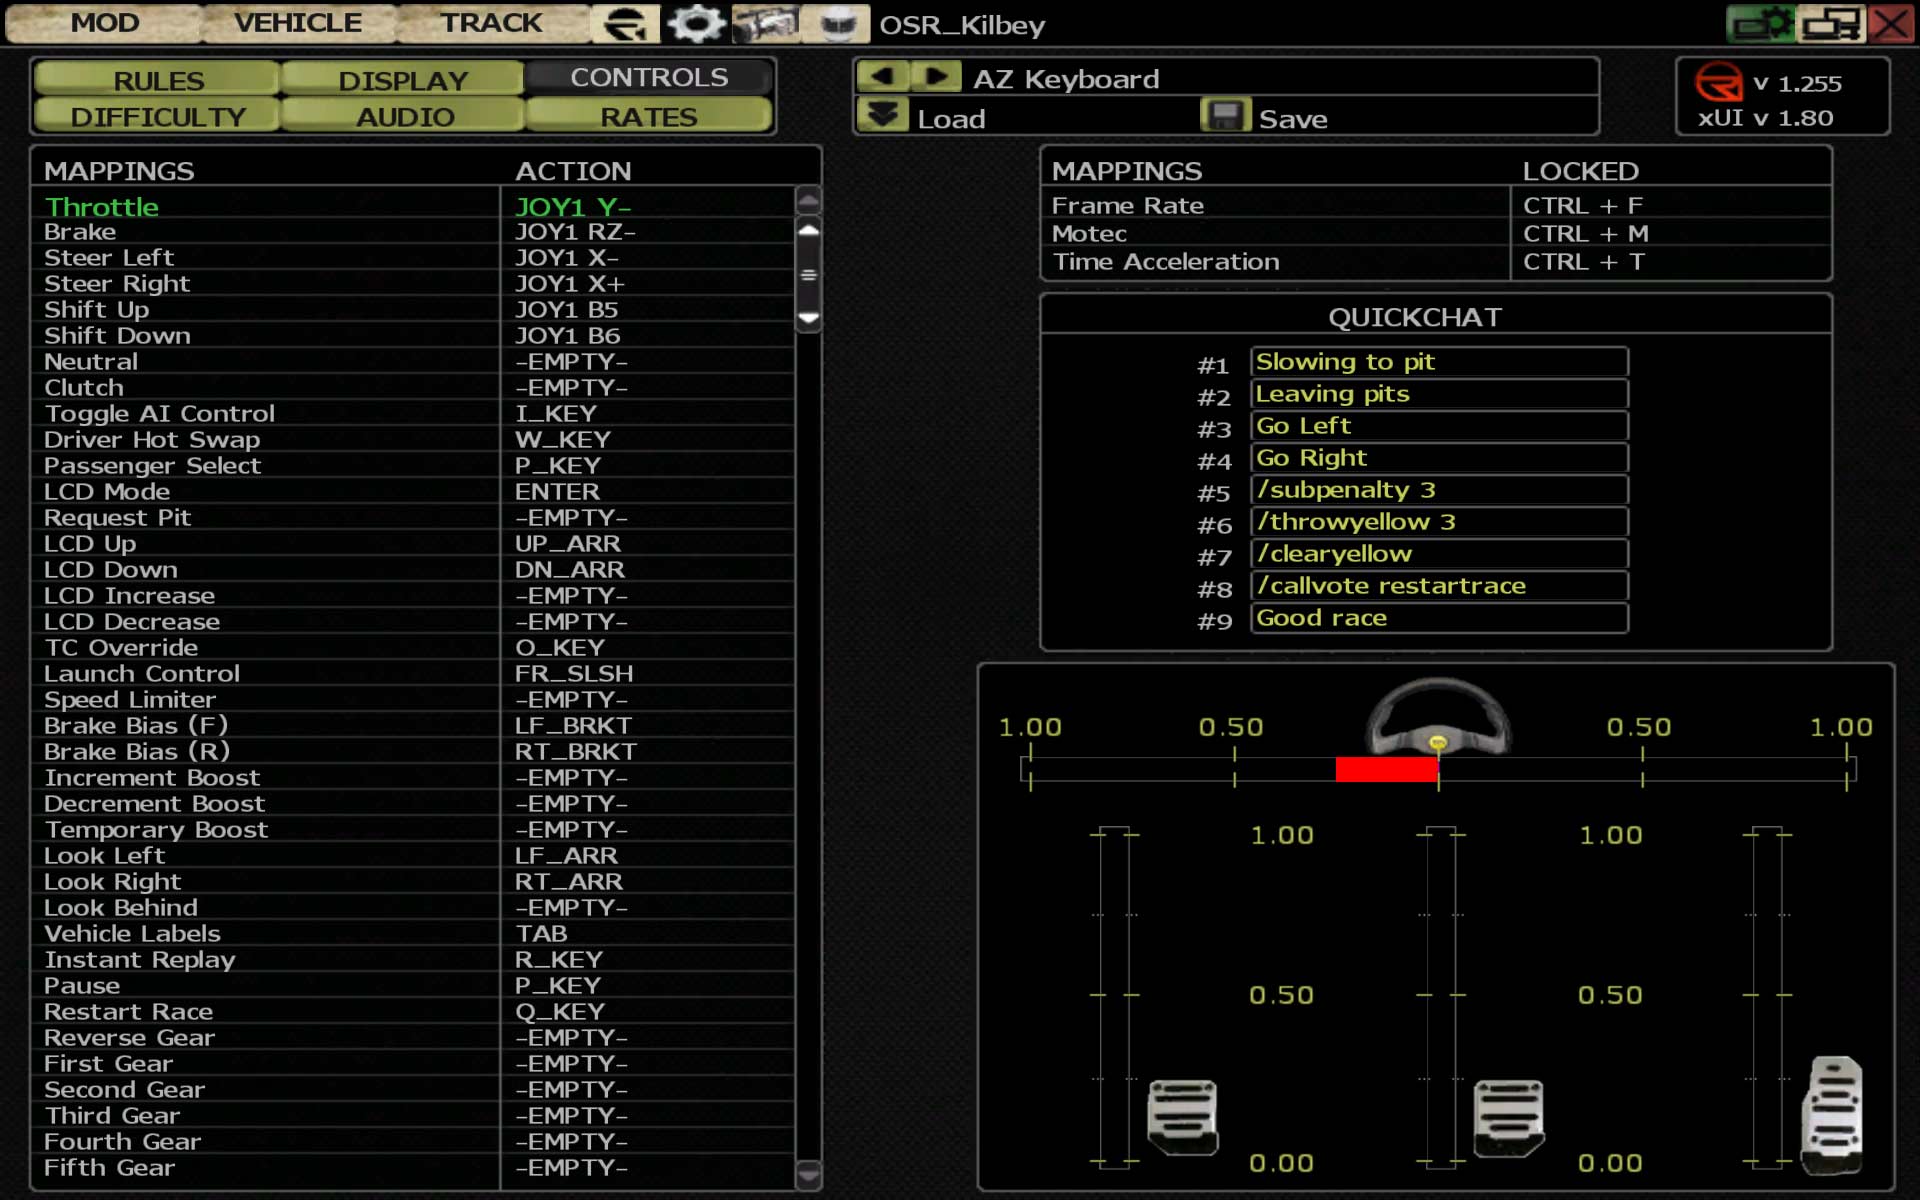
Task: Click the video camera replay icon
Action: pyautogui.click(x=765, y=23)
